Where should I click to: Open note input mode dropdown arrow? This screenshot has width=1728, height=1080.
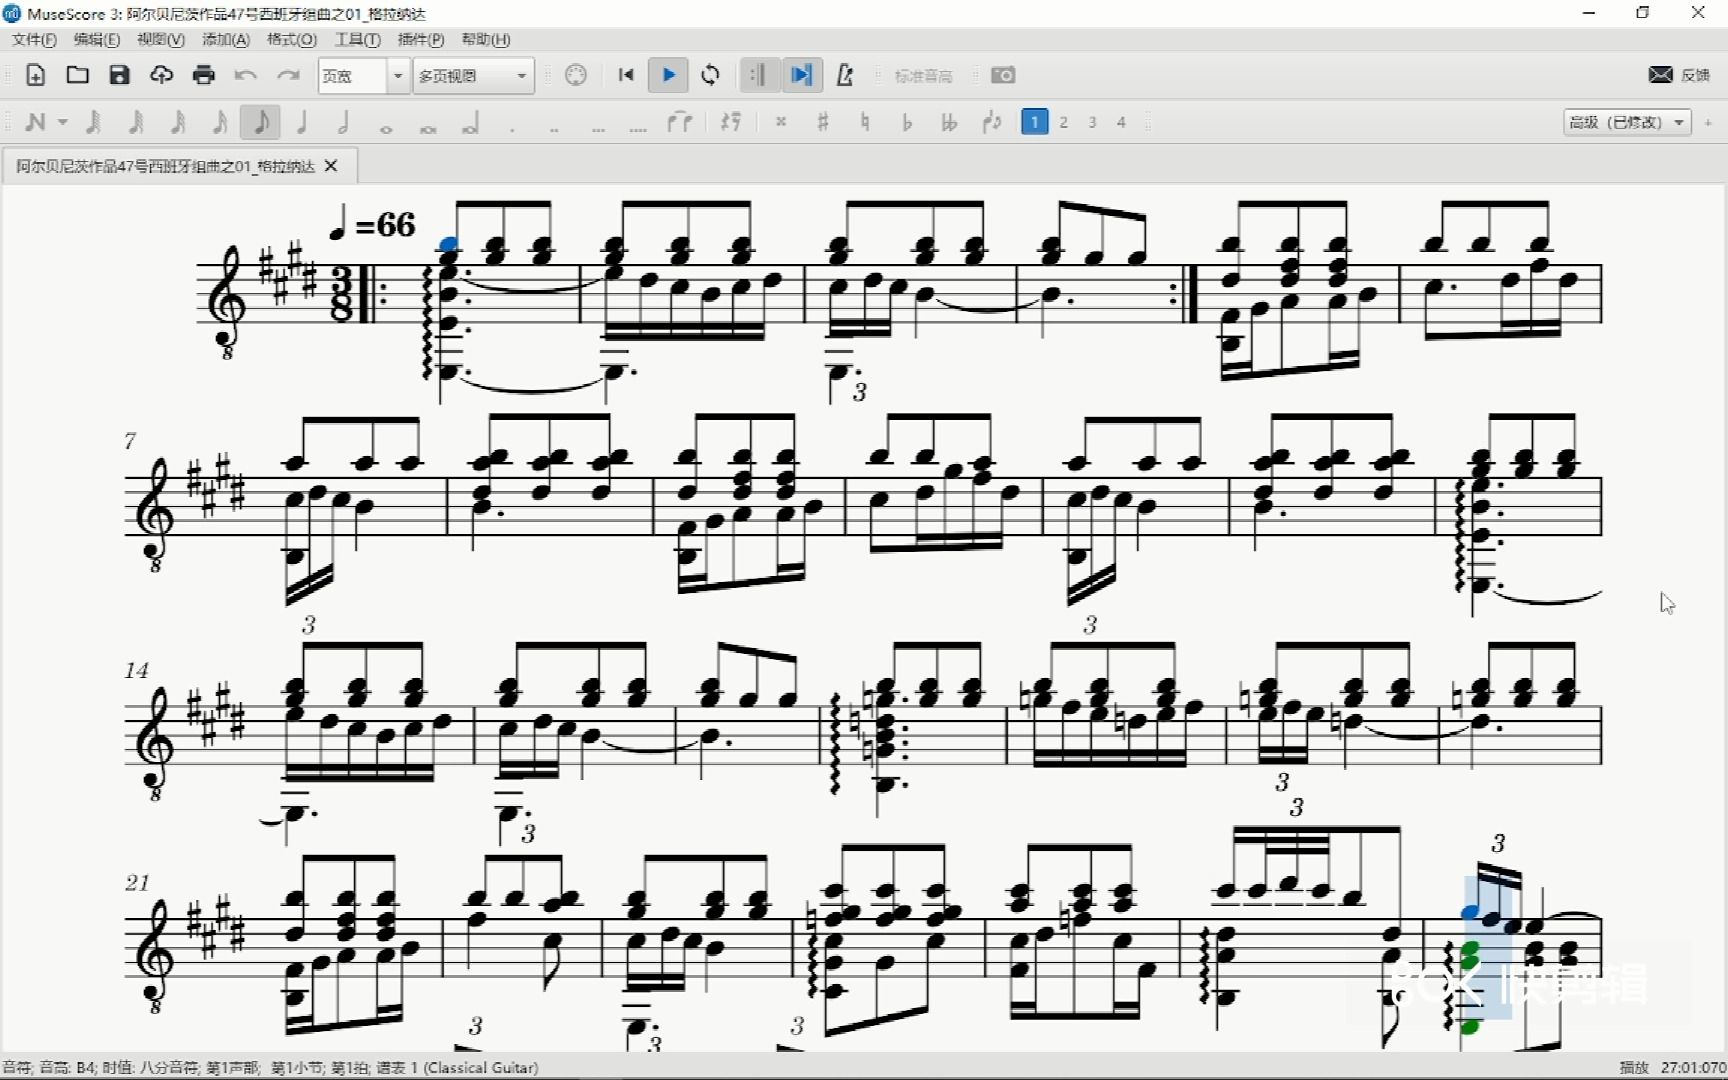(x=63, y=122)
